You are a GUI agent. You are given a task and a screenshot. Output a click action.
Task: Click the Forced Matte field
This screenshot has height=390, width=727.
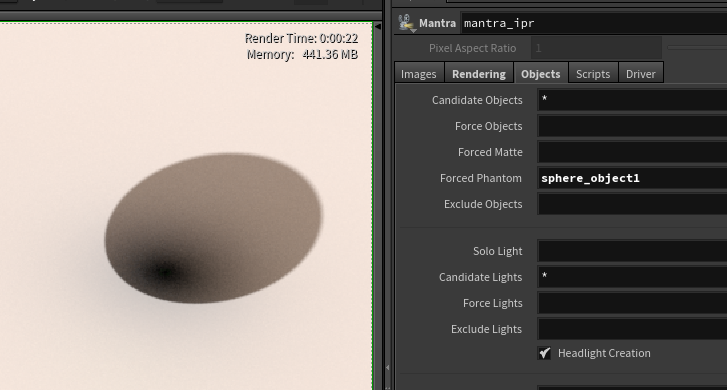[x=632, y=152]
